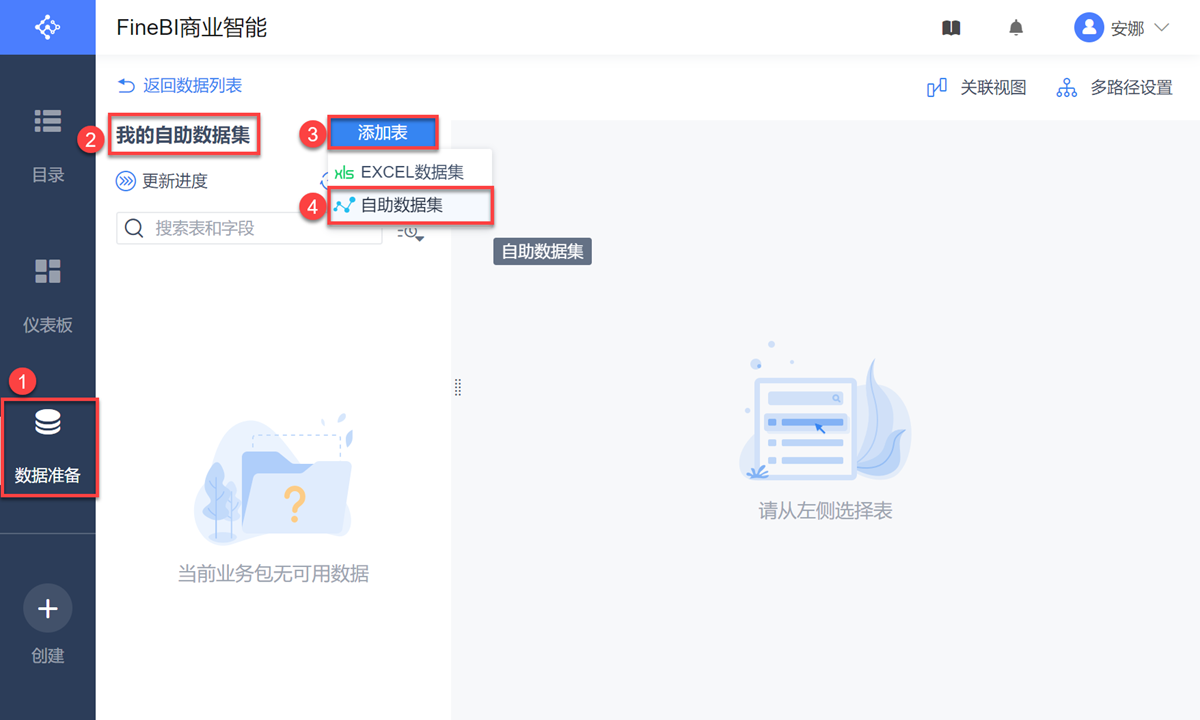The width and height of the screenshot is (1200, 720).
Task: Open the 仪表板 dashboard sidebar section
Action: pyautogui.click(x=48, y=296)
